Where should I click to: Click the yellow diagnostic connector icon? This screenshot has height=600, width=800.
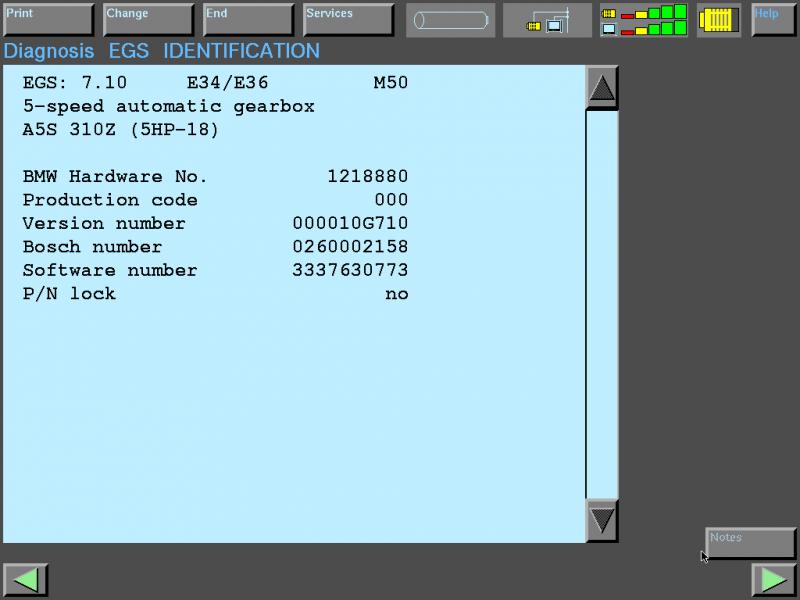point(718,20)
